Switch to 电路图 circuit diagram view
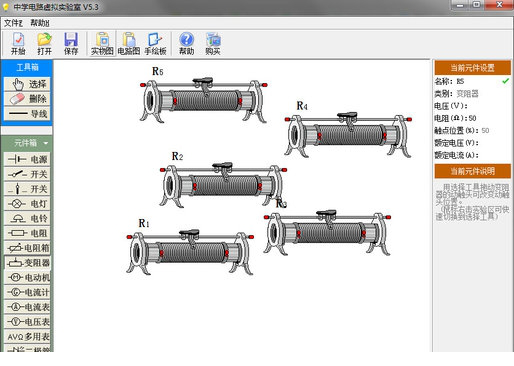The image size is (514, 366). (x=129, y=44)
